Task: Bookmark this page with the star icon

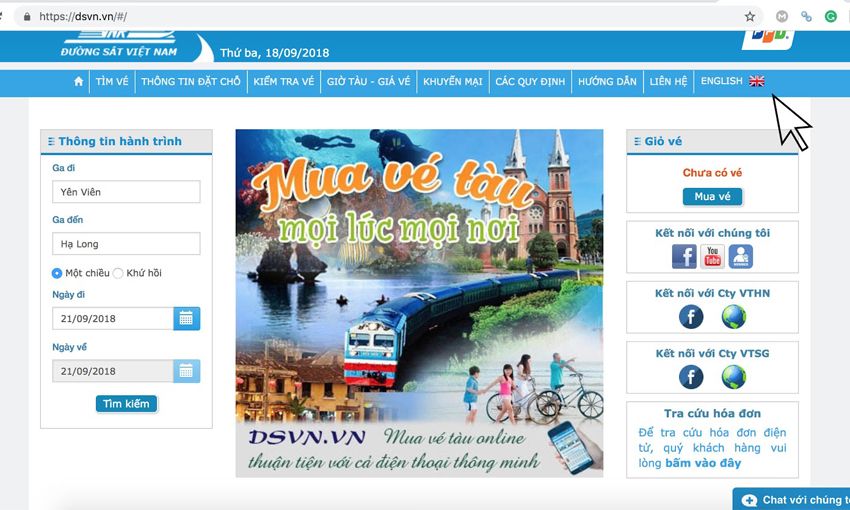Action: (750, 16)
